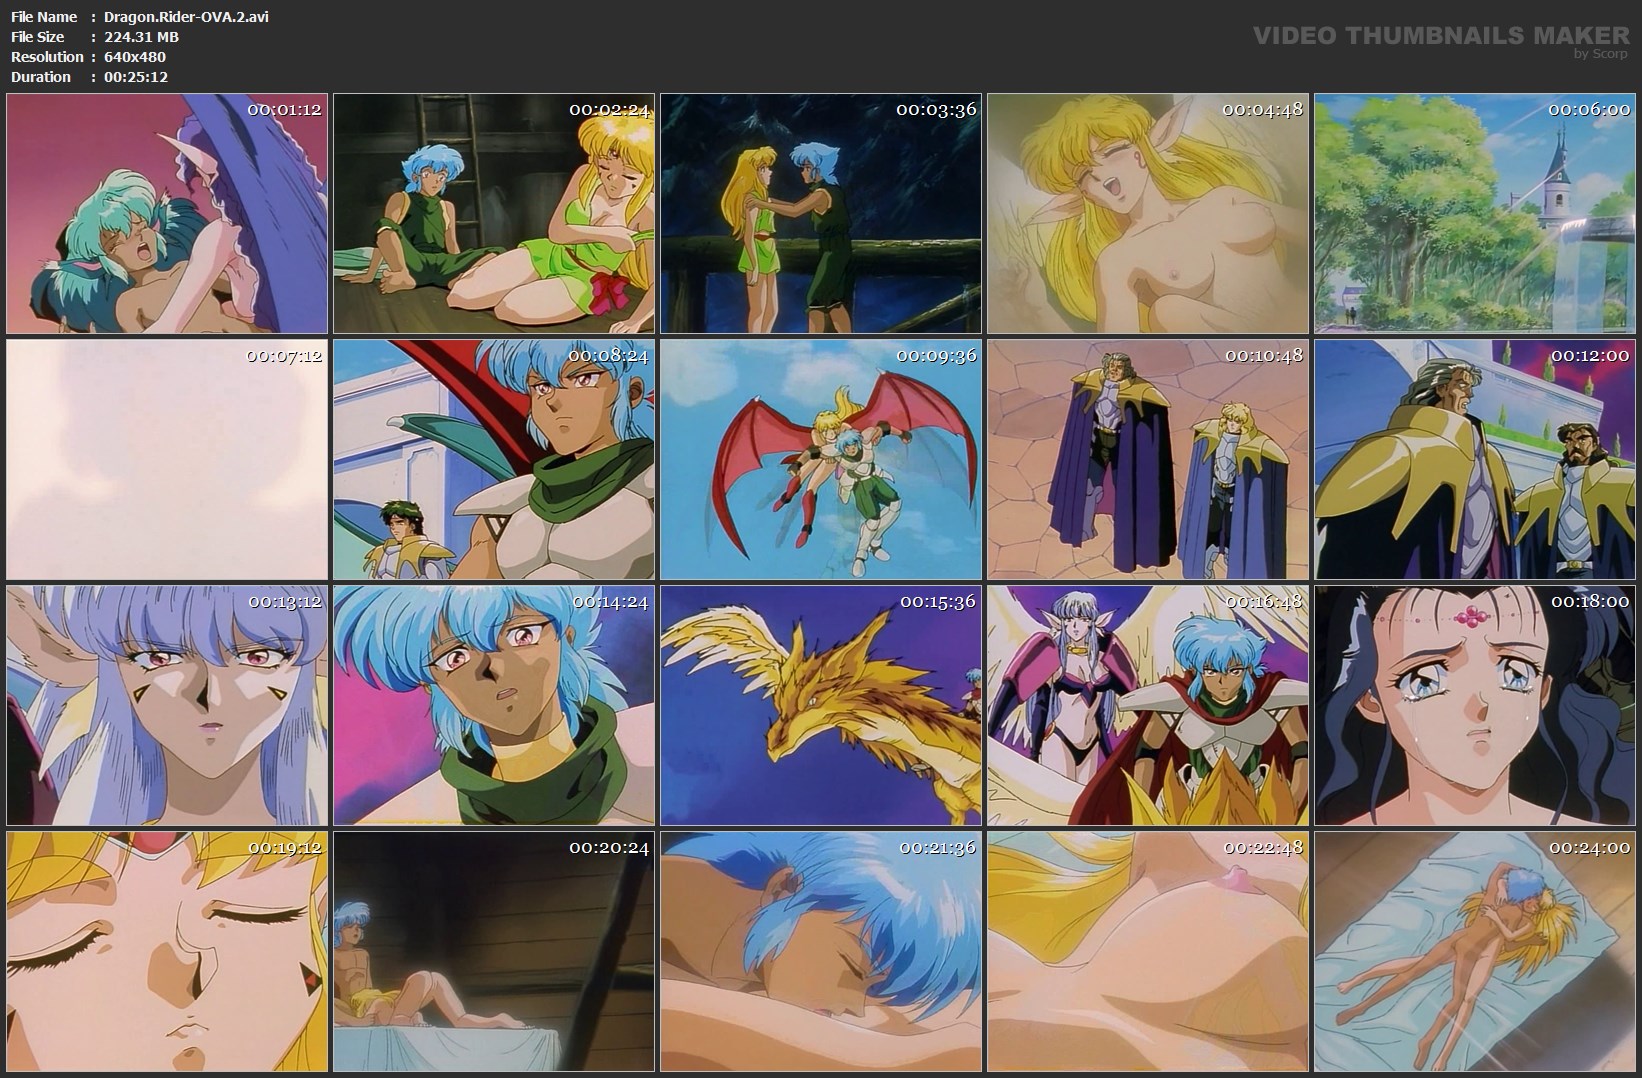Click the file size value 224.31 MB
This screenshot has width=1642, height=1078.
click(x=141, y=37)
